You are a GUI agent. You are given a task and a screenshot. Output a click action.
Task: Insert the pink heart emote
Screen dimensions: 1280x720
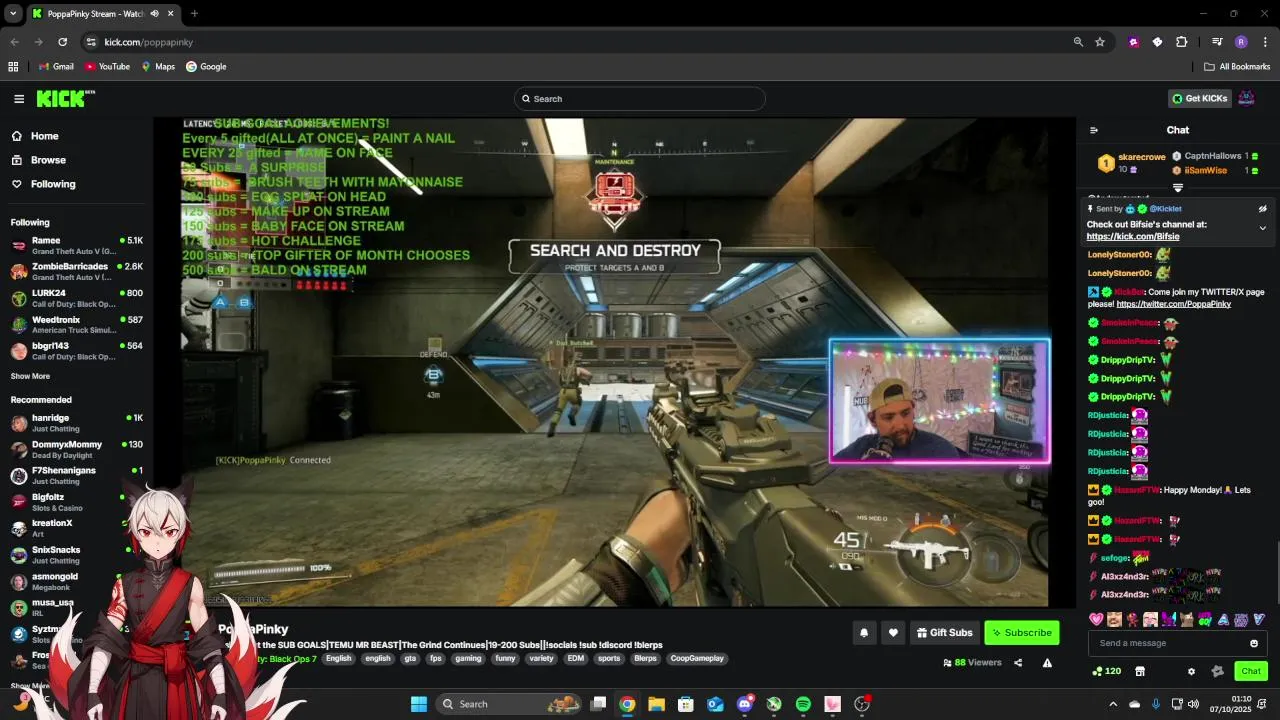click(x=1096, y=619)
